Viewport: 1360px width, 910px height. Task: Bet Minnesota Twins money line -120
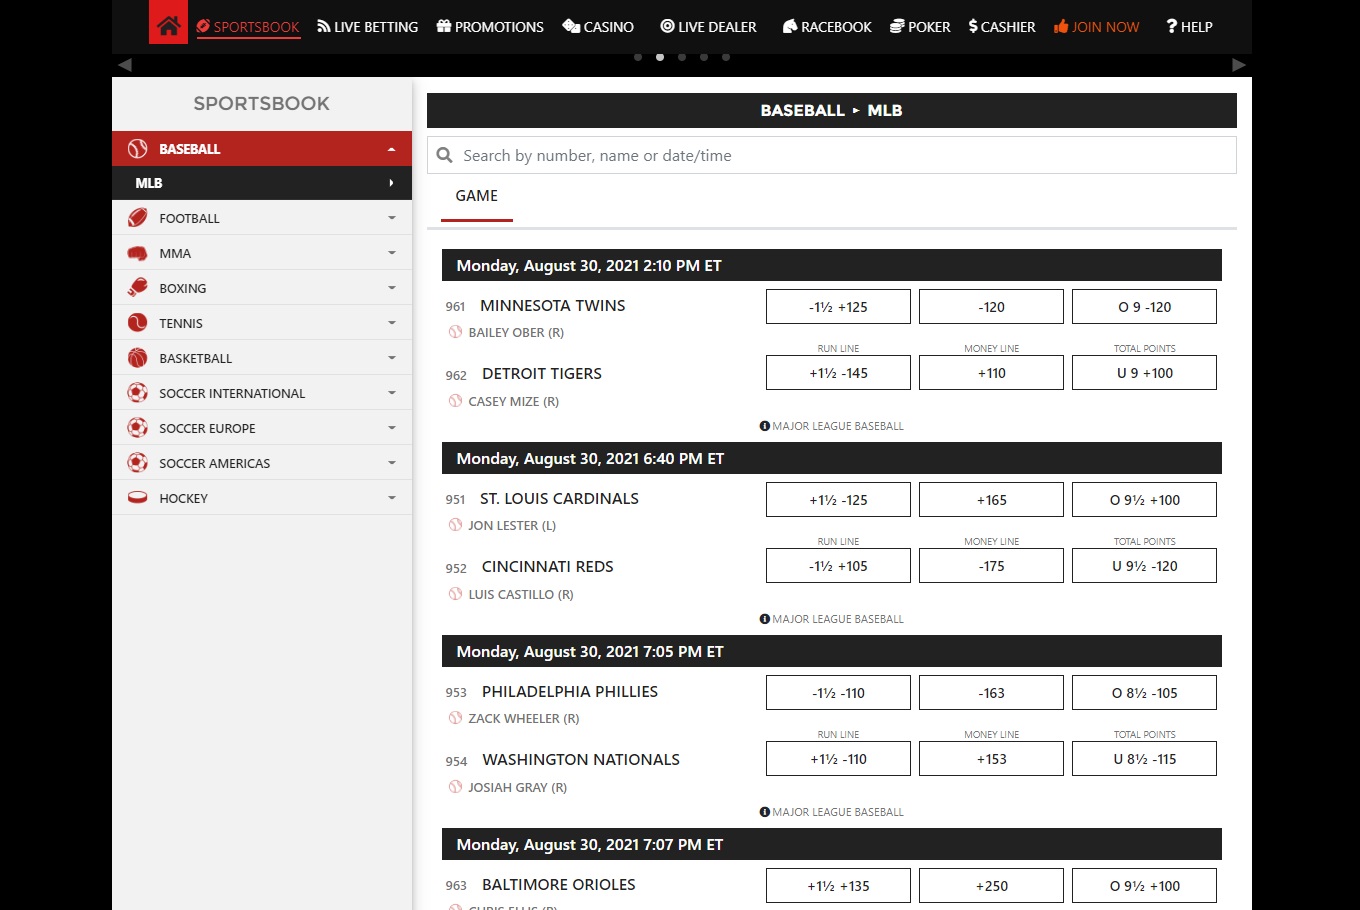click(991, 307)
